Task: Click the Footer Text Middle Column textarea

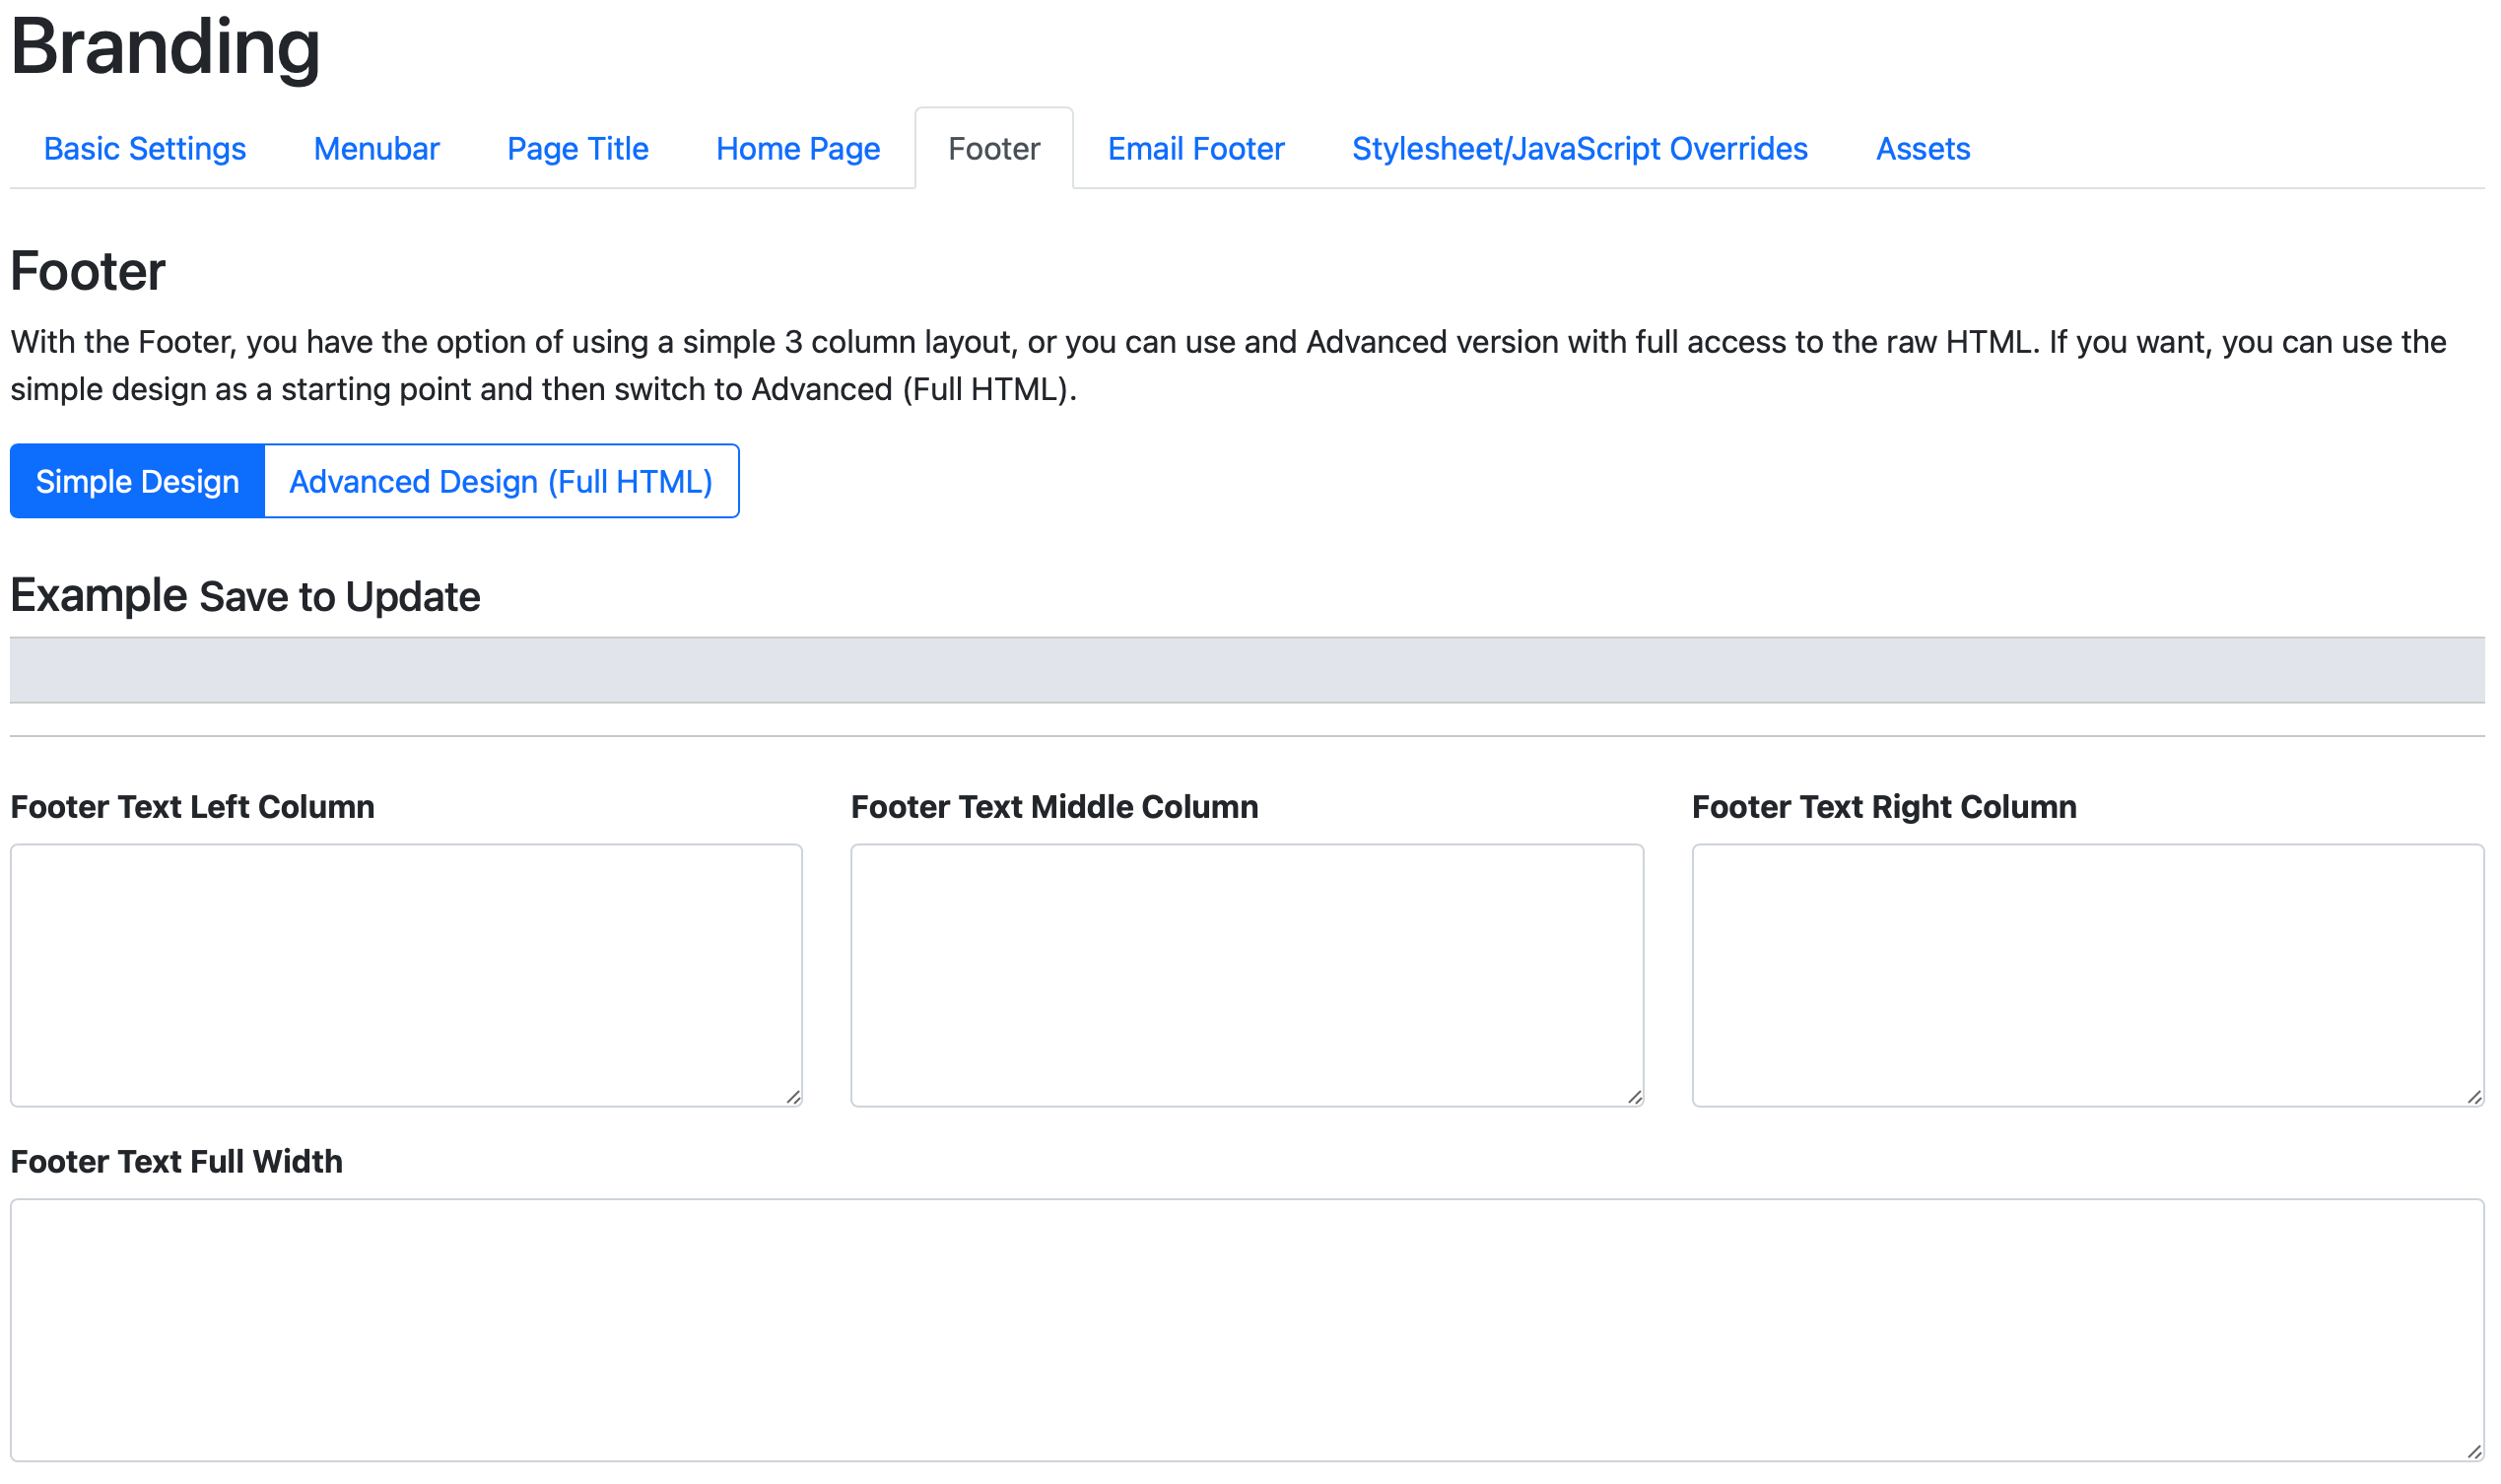Action: pyautogui.click(x=1246, y=974)
